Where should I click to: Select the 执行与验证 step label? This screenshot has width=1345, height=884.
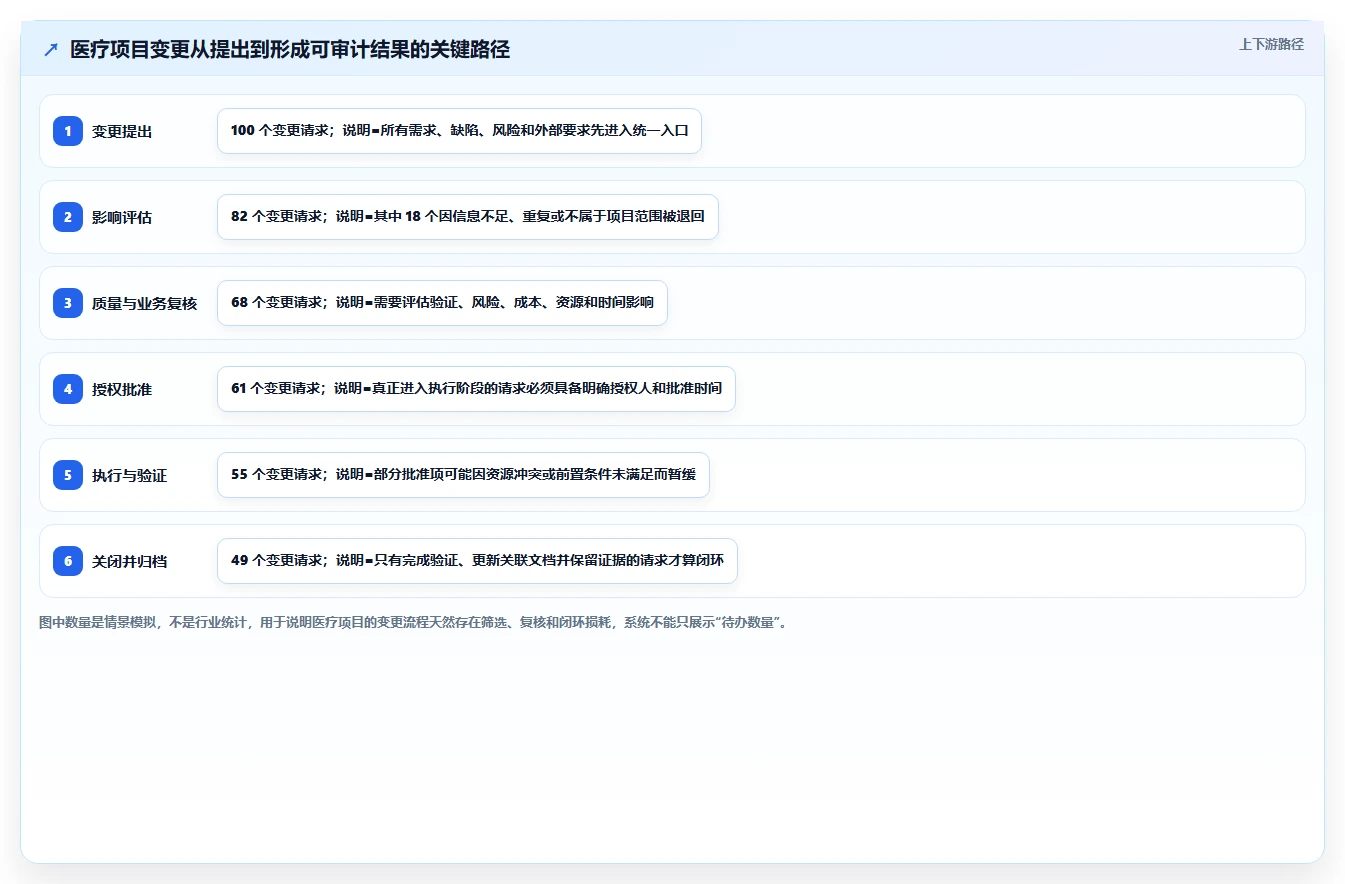[130, 476]
